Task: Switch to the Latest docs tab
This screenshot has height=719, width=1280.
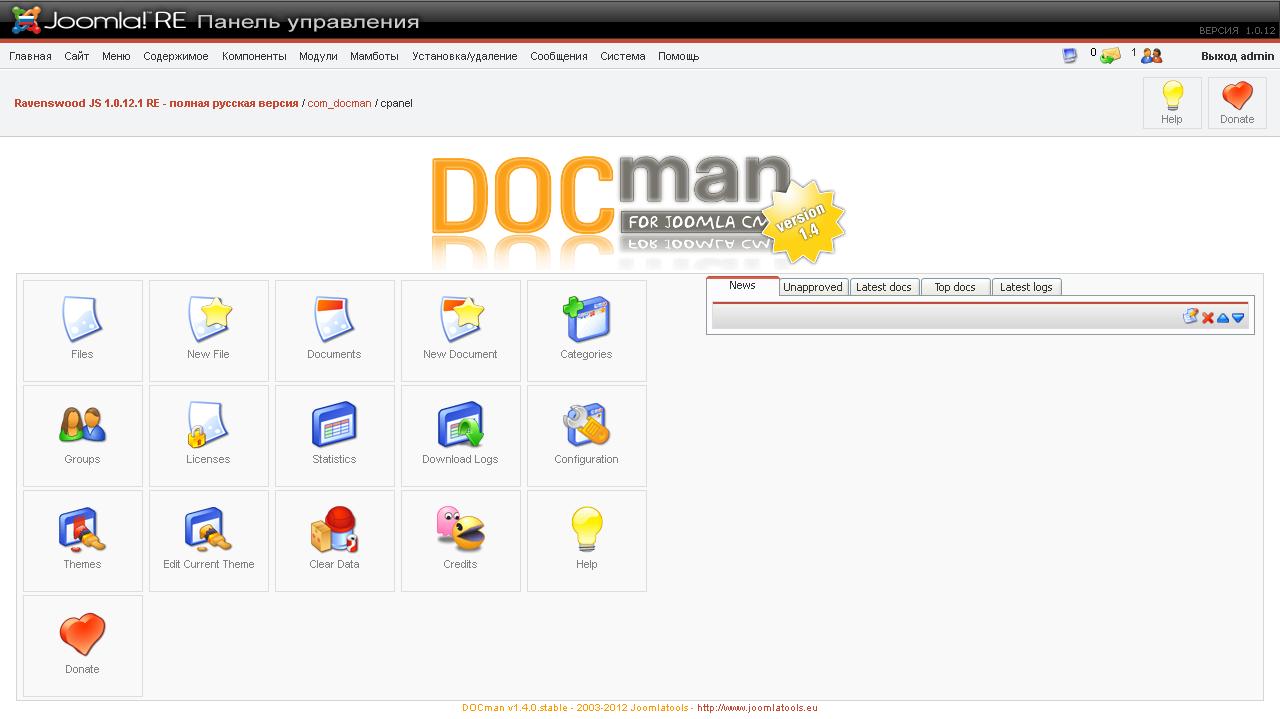Action: tap(884, 287)
